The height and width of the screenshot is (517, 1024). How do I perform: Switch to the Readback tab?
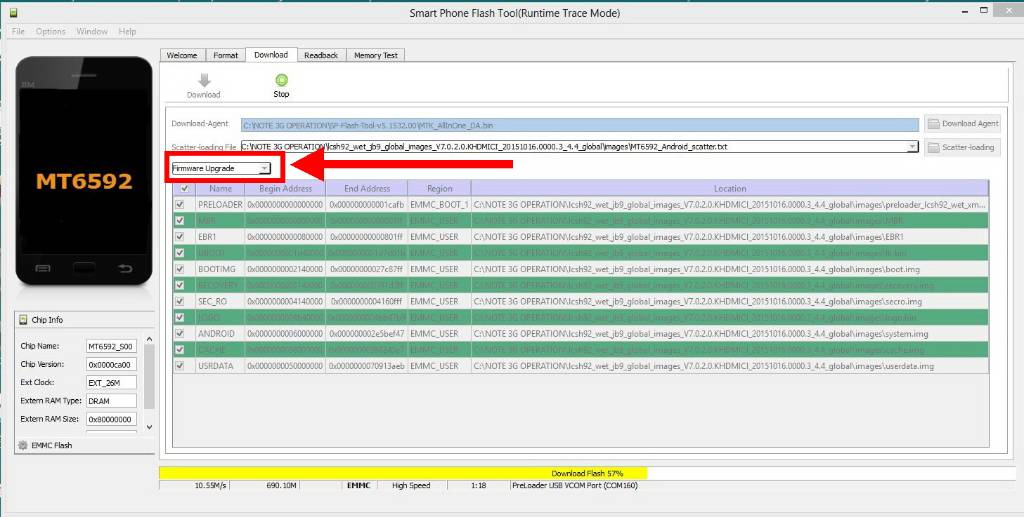point(321,55)
